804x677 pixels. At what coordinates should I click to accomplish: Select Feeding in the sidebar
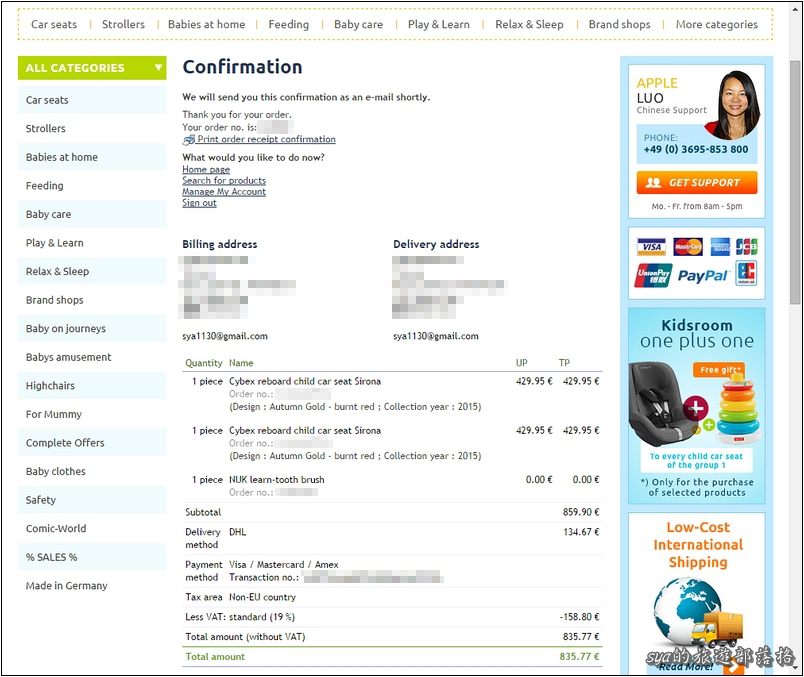pos(92,186)
